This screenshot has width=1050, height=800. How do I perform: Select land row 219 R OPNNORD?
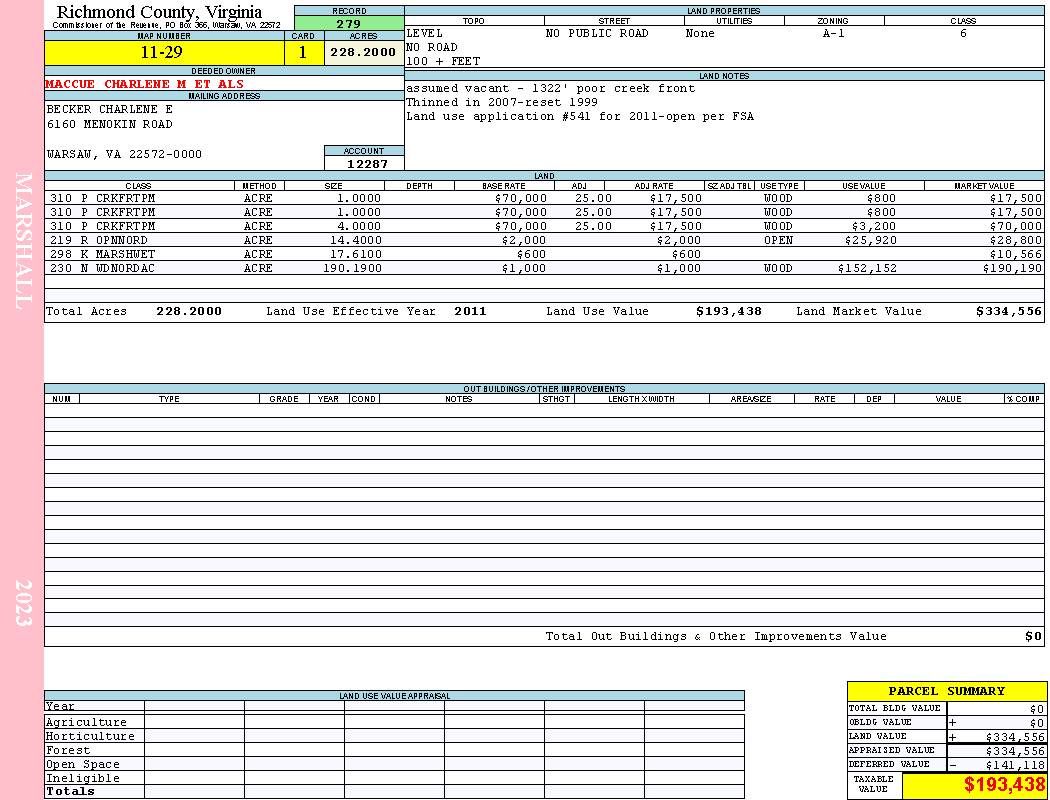click(544, 240)
